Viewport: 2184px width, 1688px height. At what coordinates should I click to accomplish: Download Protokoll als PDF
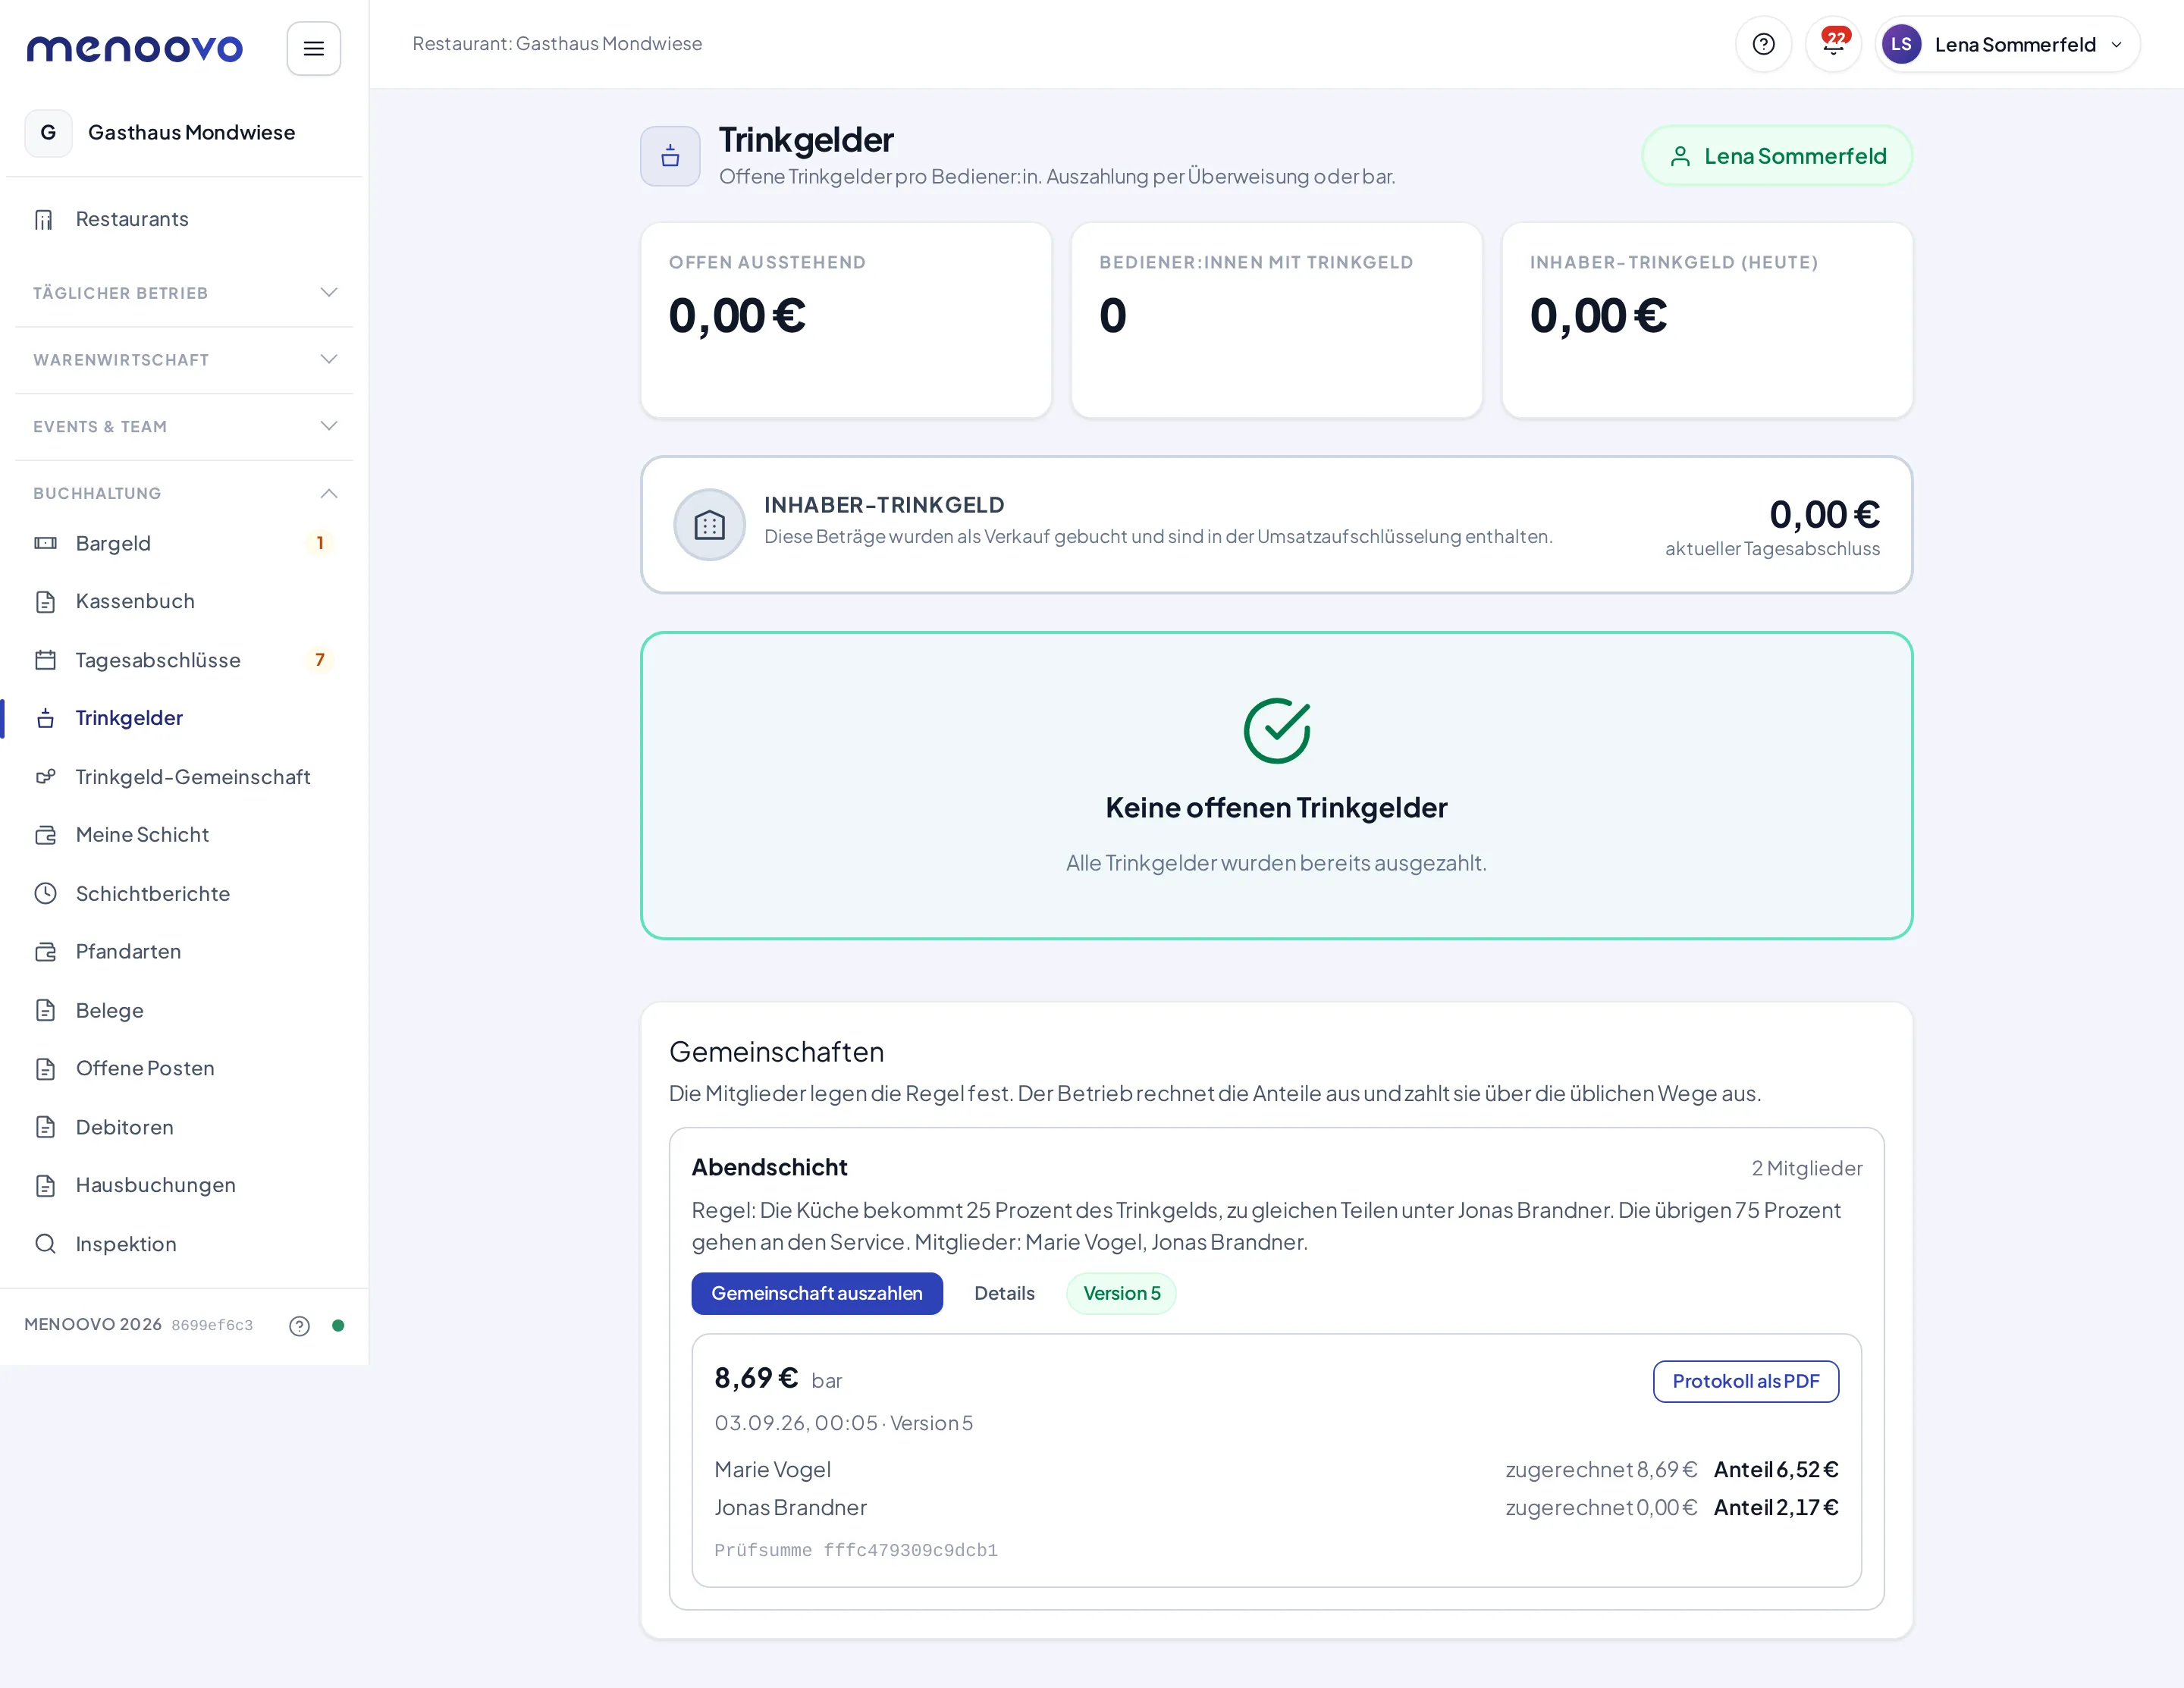(x=1745, y=1381)
